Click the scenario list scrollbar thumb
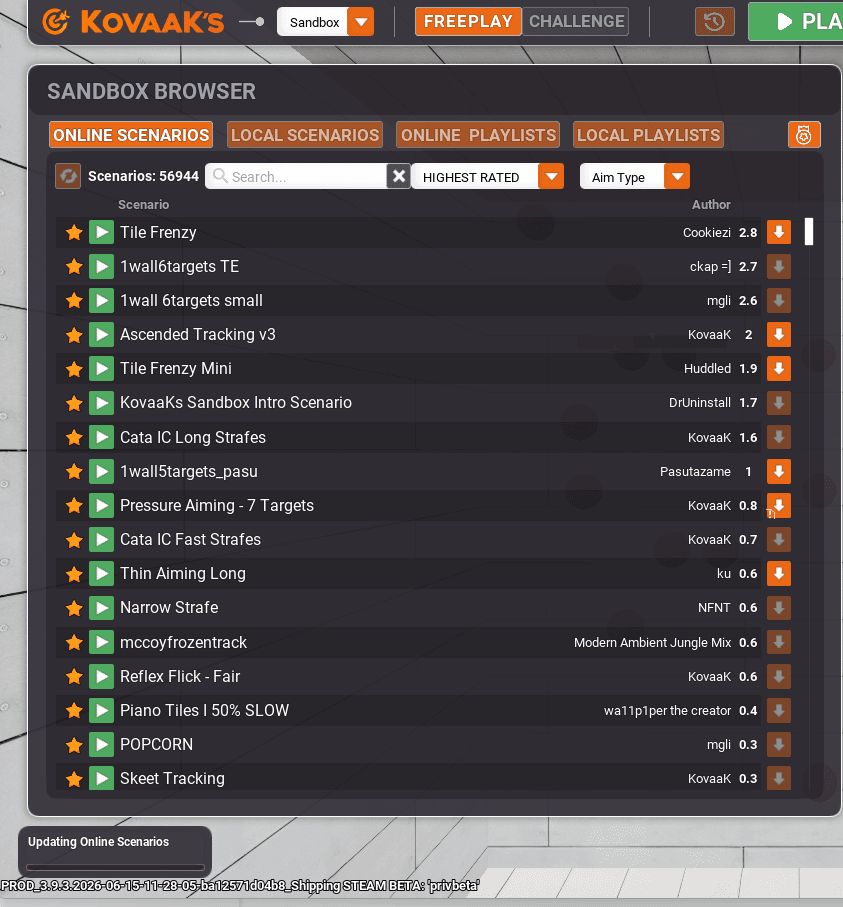The image size is (843, 907). (809, 231)
